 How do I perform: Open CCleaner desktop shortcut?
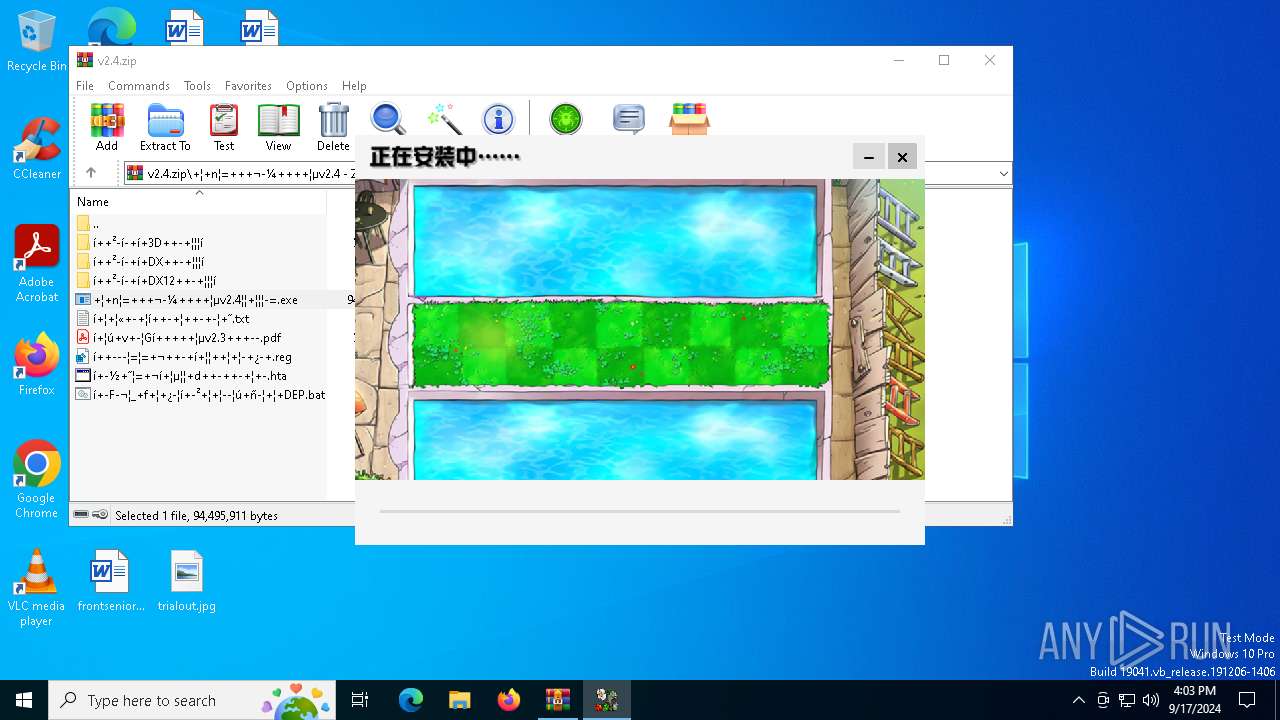tap(36, 148)
